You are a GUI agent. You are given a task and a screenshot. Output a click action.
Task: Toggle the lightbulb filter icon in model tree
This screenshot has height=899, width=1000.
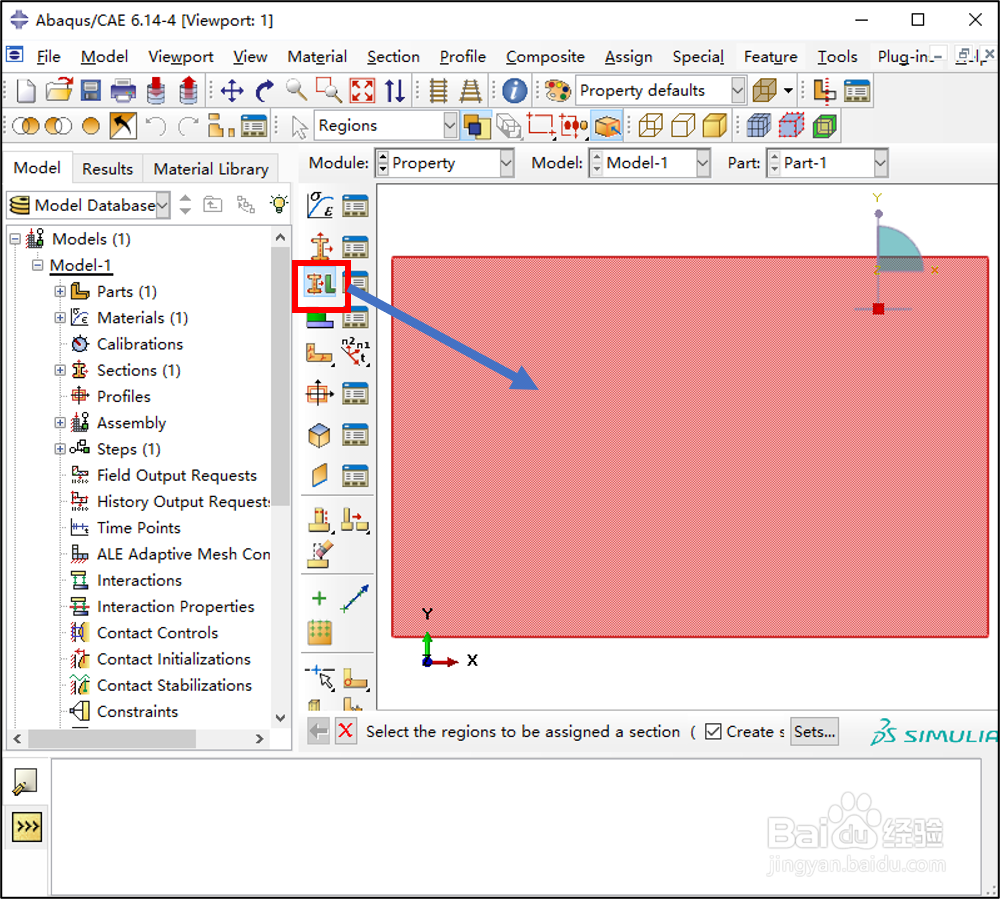point(279,204)
